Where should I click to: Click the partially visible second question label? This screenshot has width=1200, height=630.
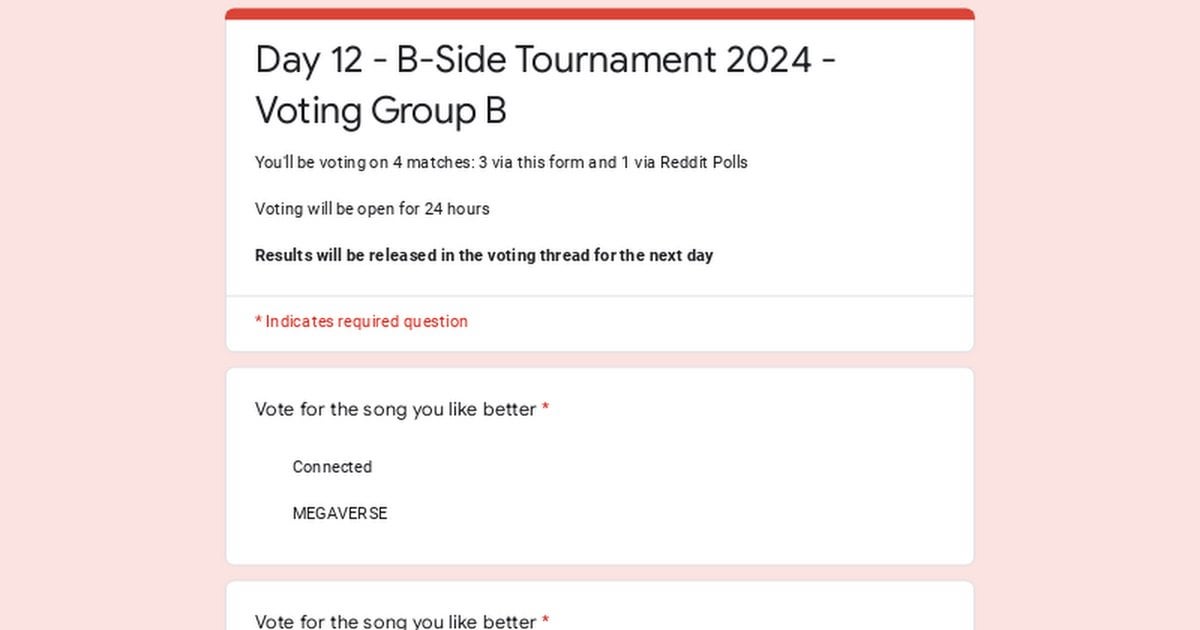395,621
